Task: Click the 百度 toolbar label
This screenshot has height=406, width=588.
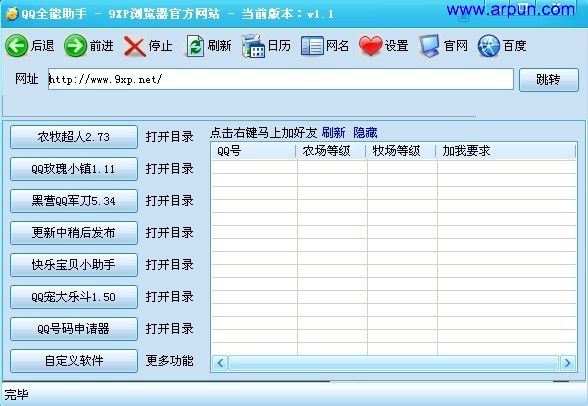Action: 514,46
